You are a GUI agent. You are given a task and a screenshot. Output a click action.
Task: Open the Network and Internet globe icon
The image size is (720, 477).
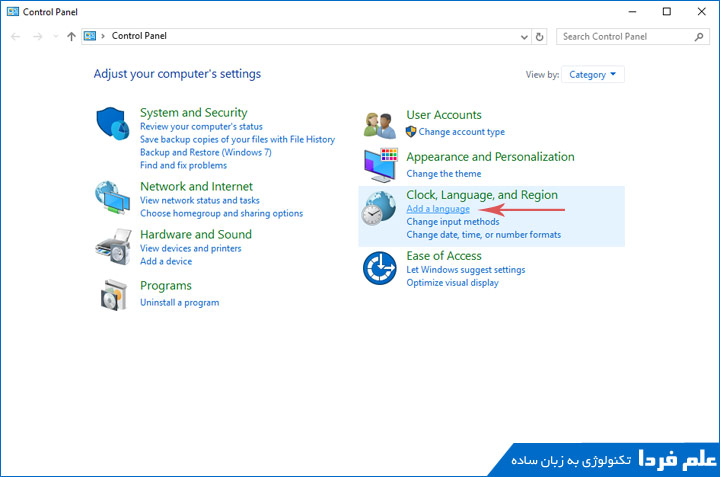click(x=113, y=198)
